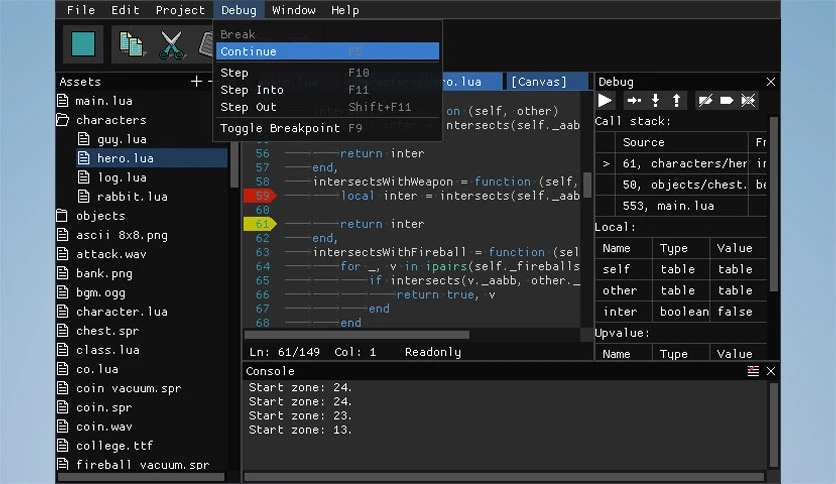Viewport: 836px width, 484px height.
Task: Click the Console vertical scrollbar
Action: coord(774,424)
